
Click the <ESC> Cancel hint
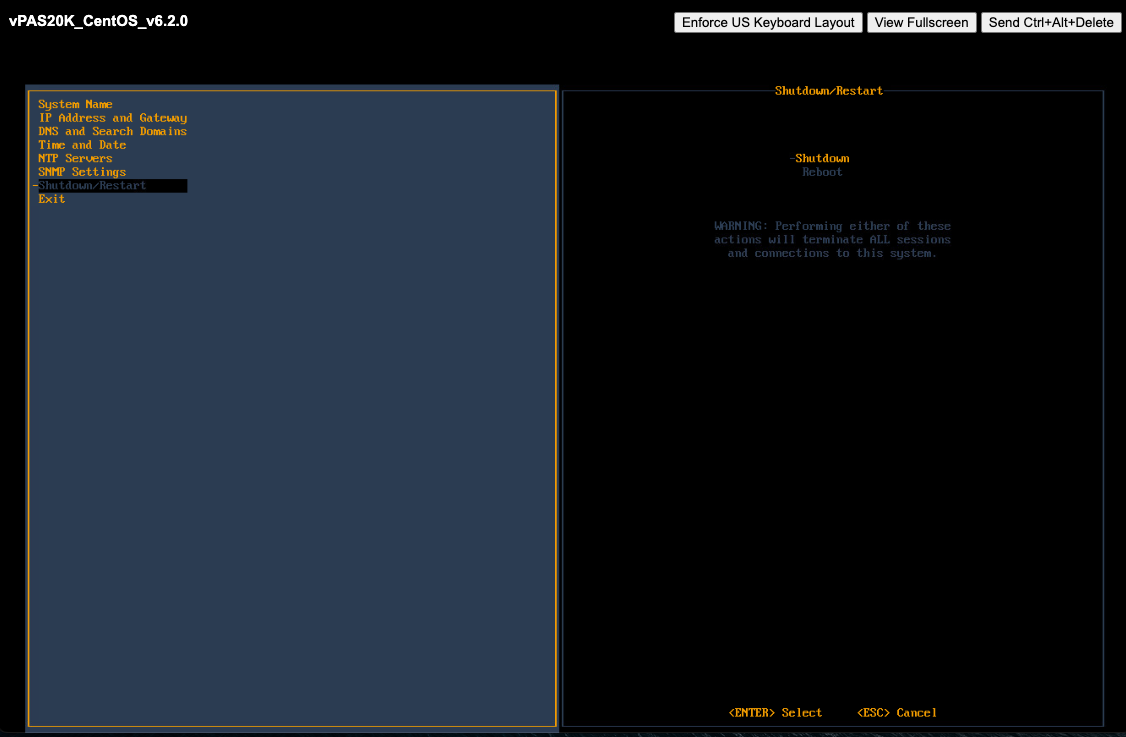pyautogui.click(x=897, y=713)
